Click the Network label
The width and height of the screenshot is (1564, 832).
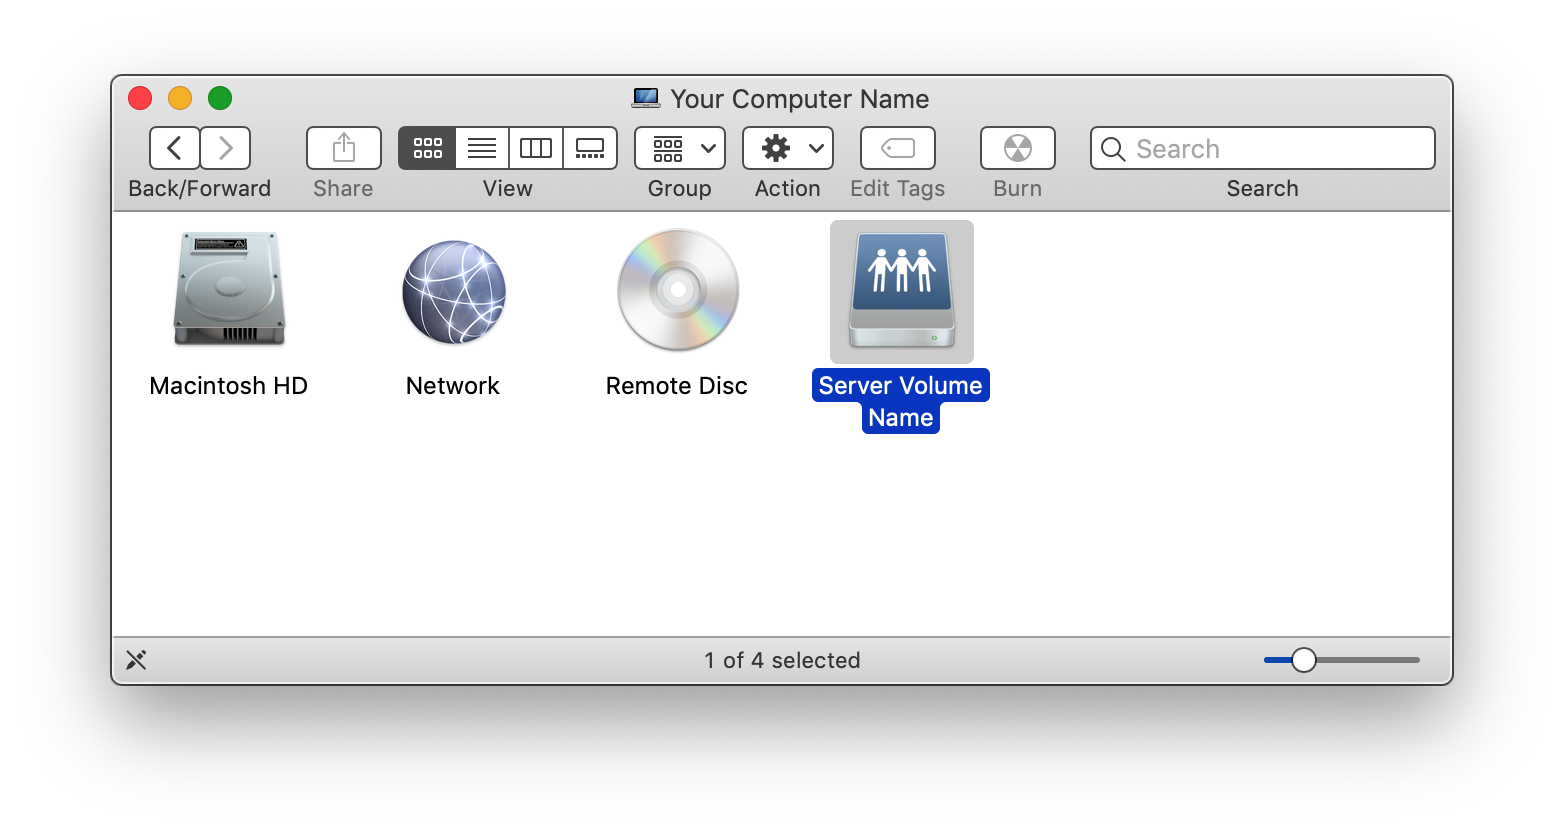(453, 386)
